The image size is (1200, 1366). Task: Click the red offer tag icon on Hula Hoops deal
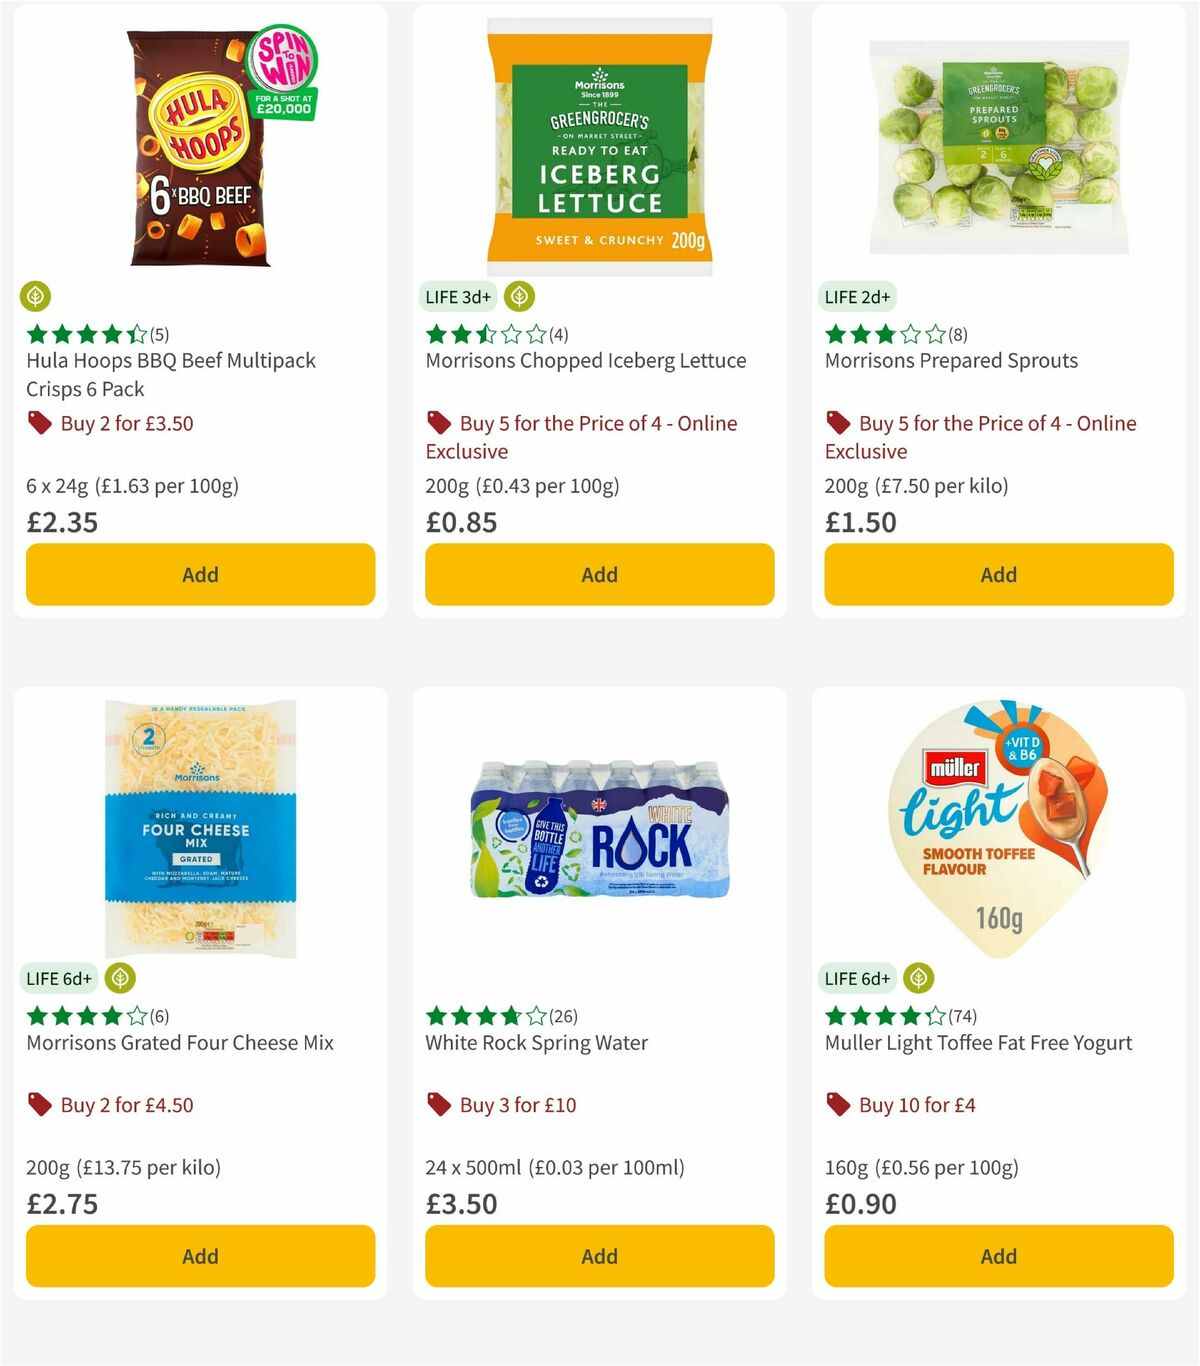pyautogui.click(x=39, y=423)
